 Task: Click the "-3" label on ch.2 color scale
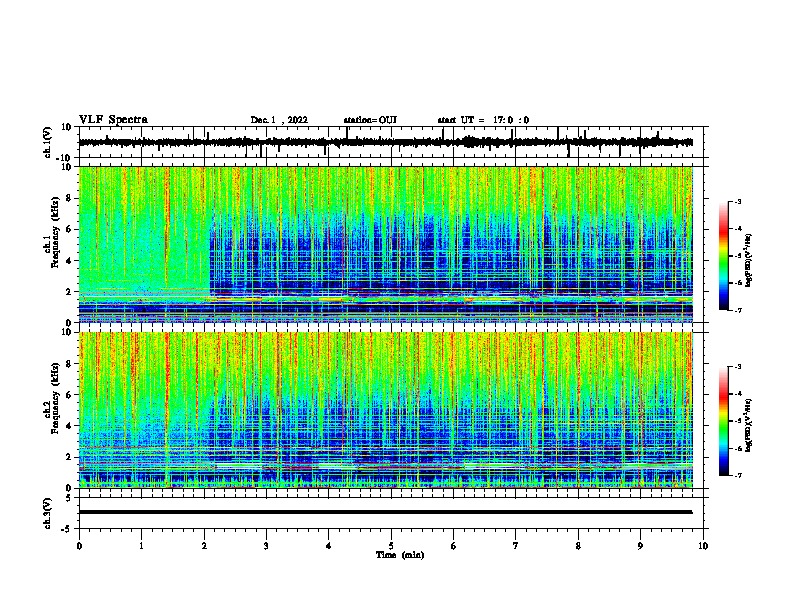[737, 367]
